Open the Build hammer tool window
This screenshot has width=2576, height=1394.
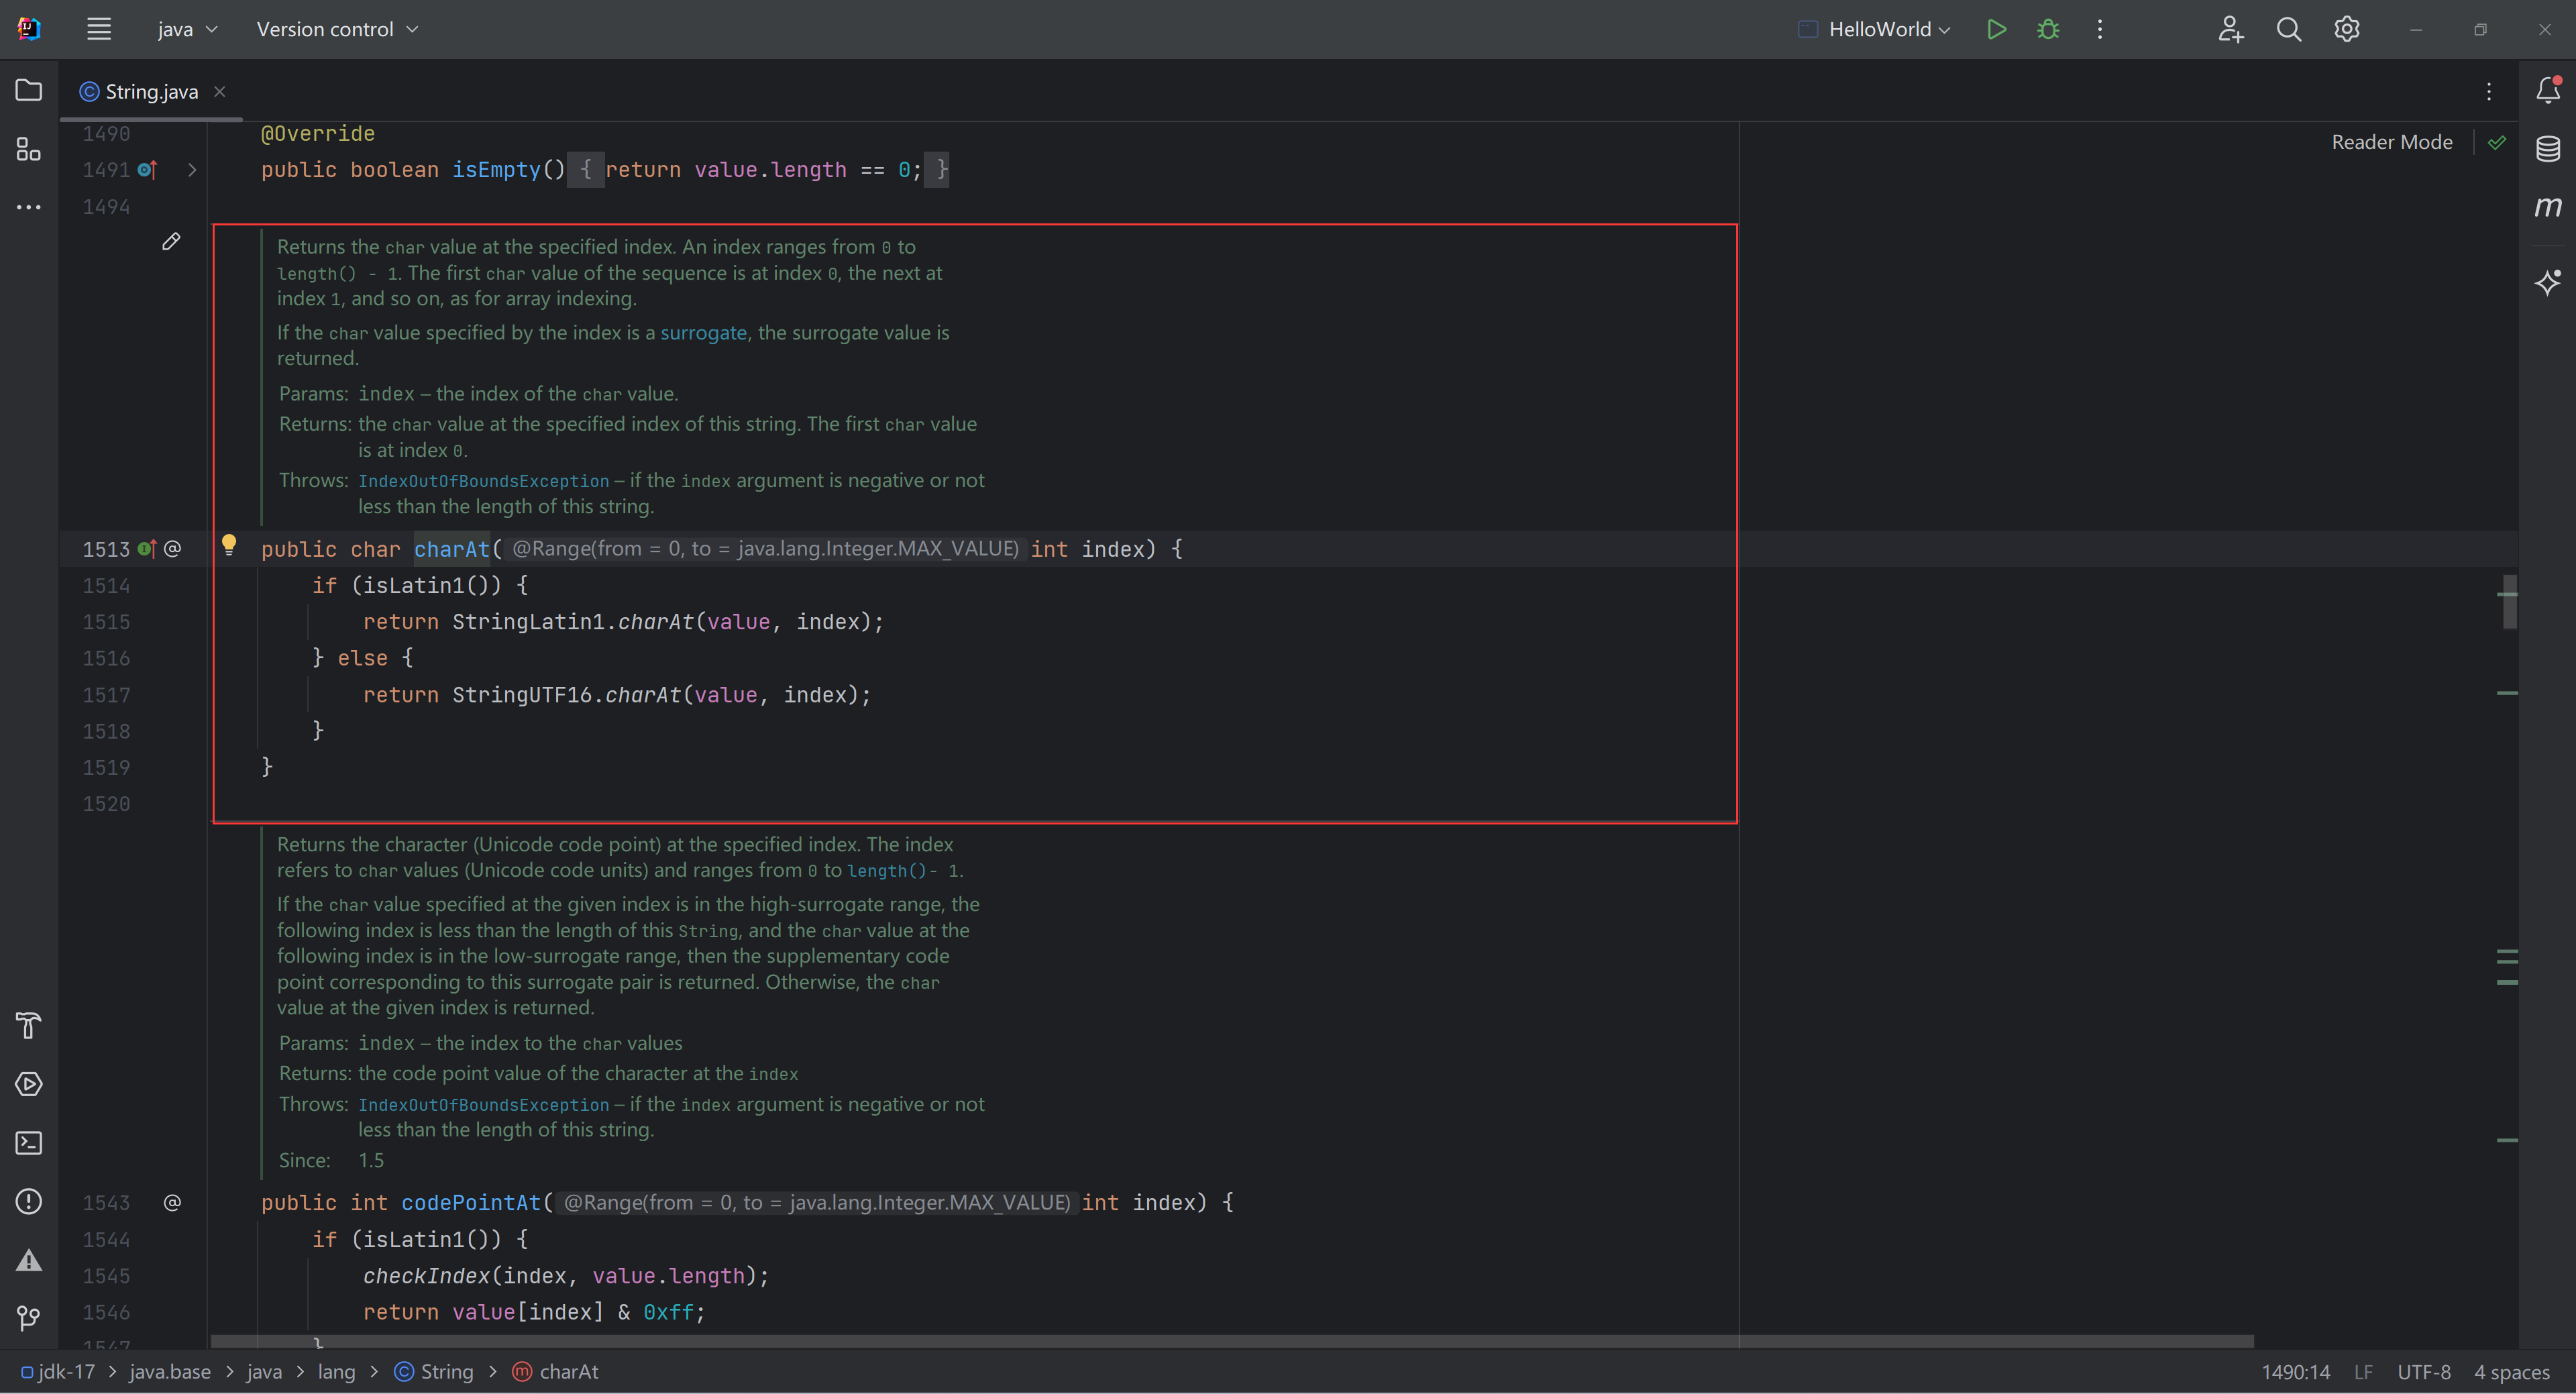[x=29, y=1026]
